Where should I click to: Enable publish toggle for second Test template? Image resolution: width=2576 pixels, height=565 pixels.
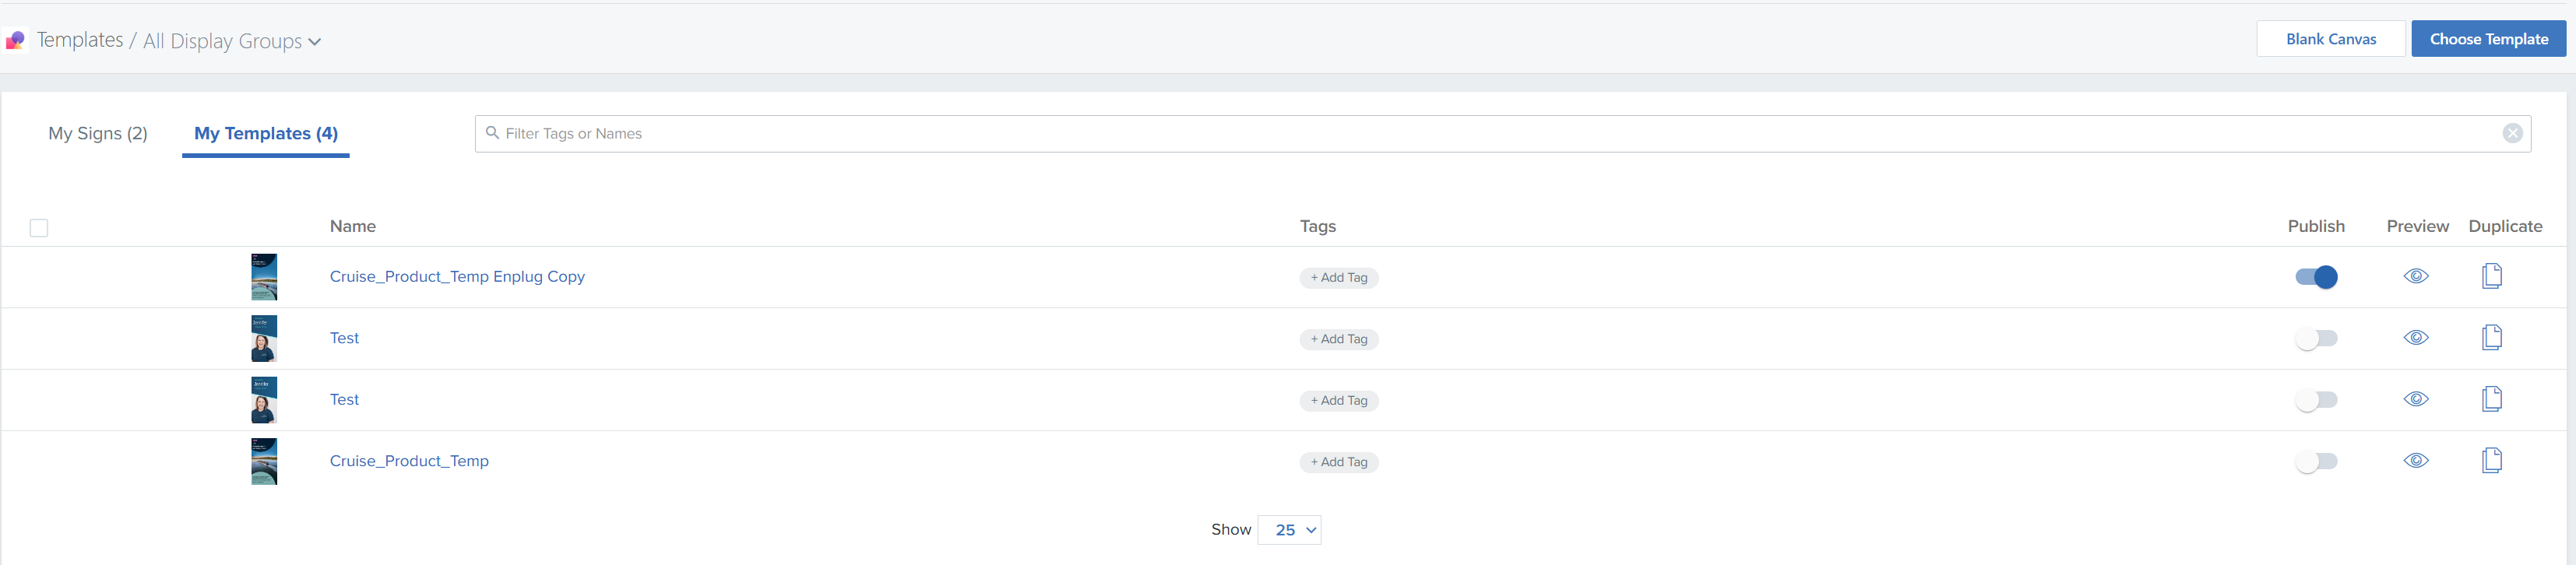(x=2316, y=400)
